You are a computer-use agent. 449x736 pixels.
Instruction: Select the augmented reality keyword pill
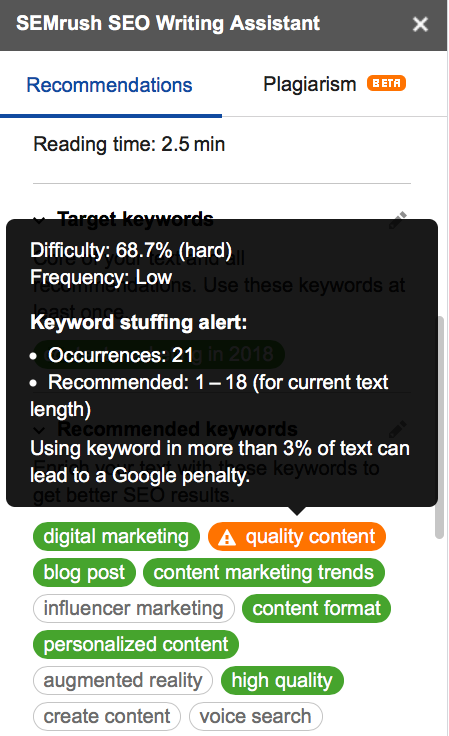[x=123, y=680]
